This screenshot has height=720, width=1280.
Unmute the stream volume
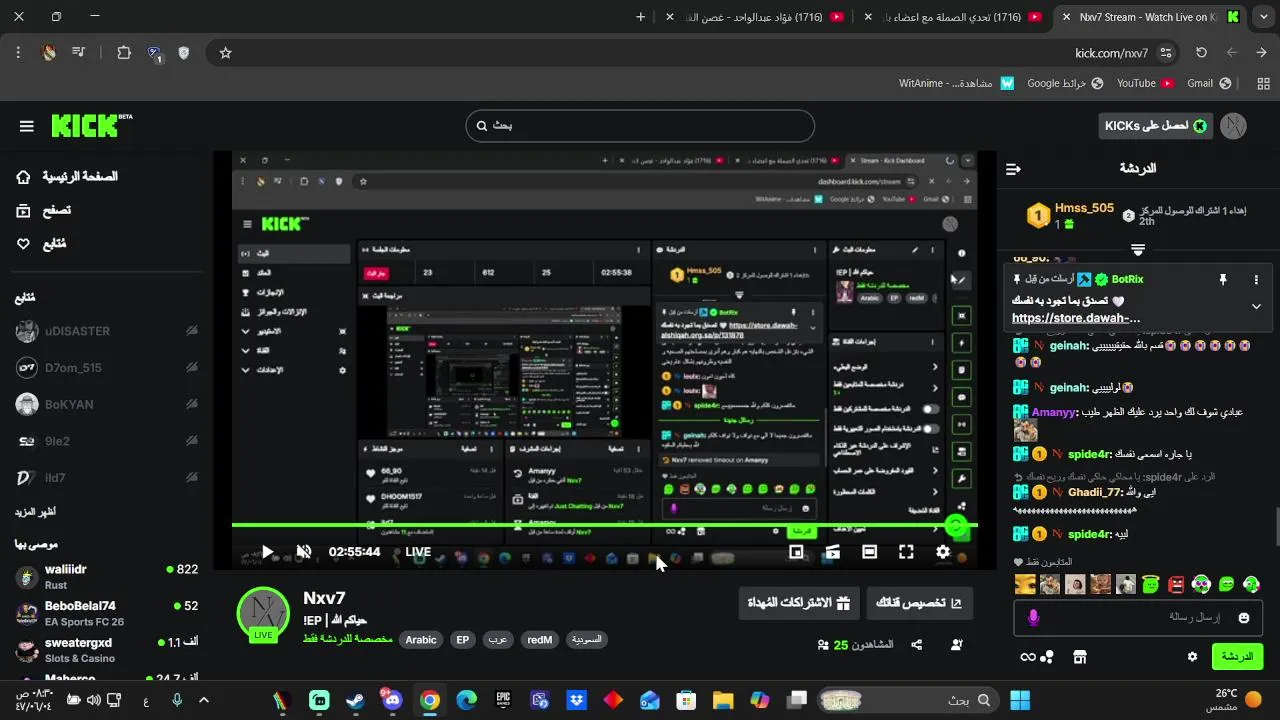pos(304,552)
